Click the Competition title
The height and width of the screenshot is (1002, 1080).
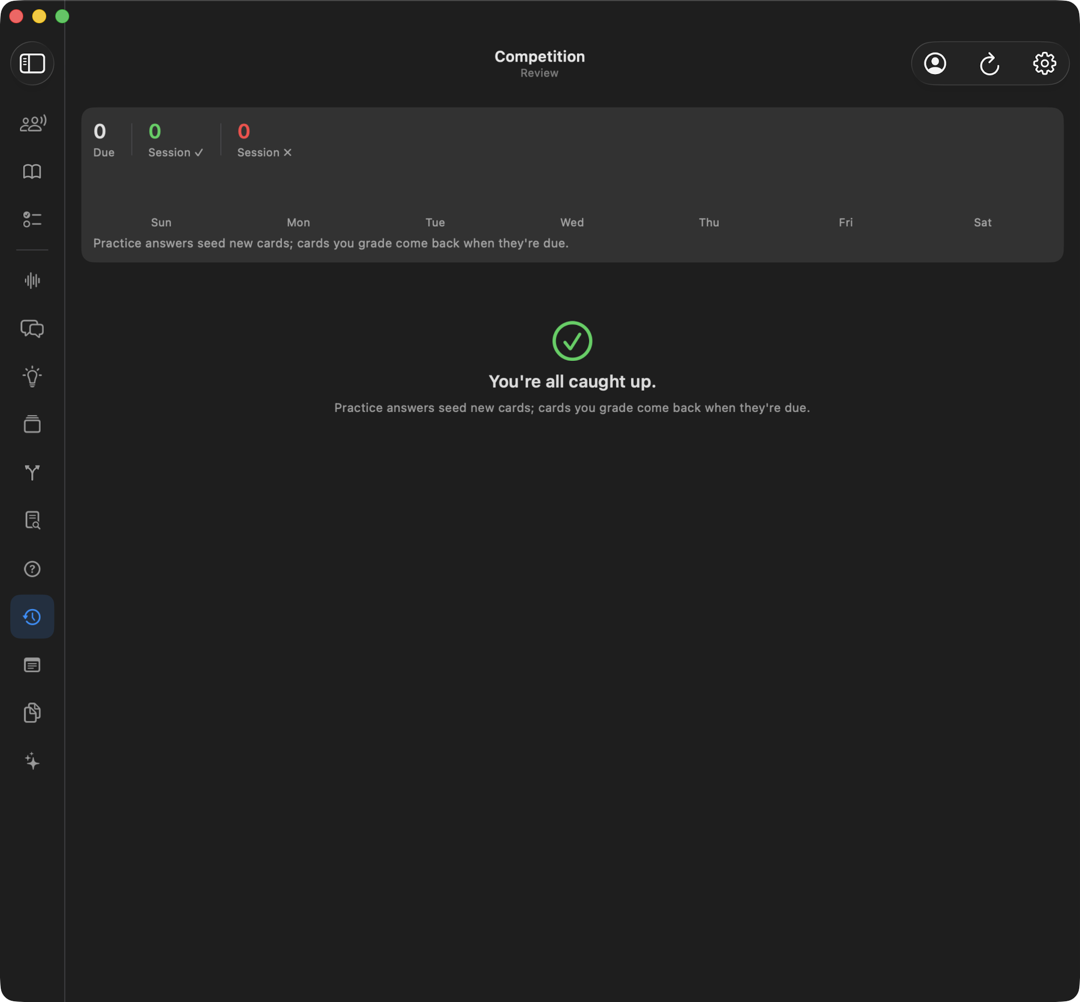(x=539, y=56)
